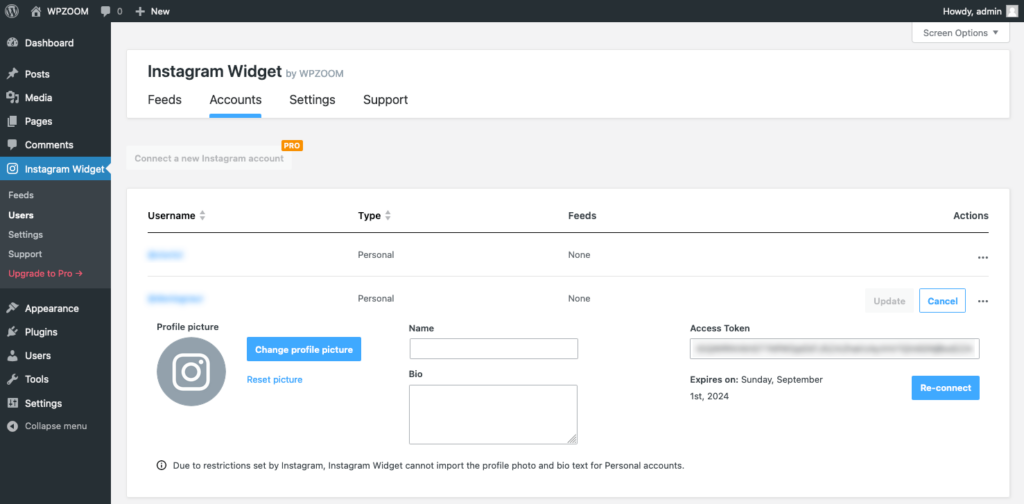Click the Appearance paintbrush icon
This screenshot has width=1024, height=504.
point(12,308)
